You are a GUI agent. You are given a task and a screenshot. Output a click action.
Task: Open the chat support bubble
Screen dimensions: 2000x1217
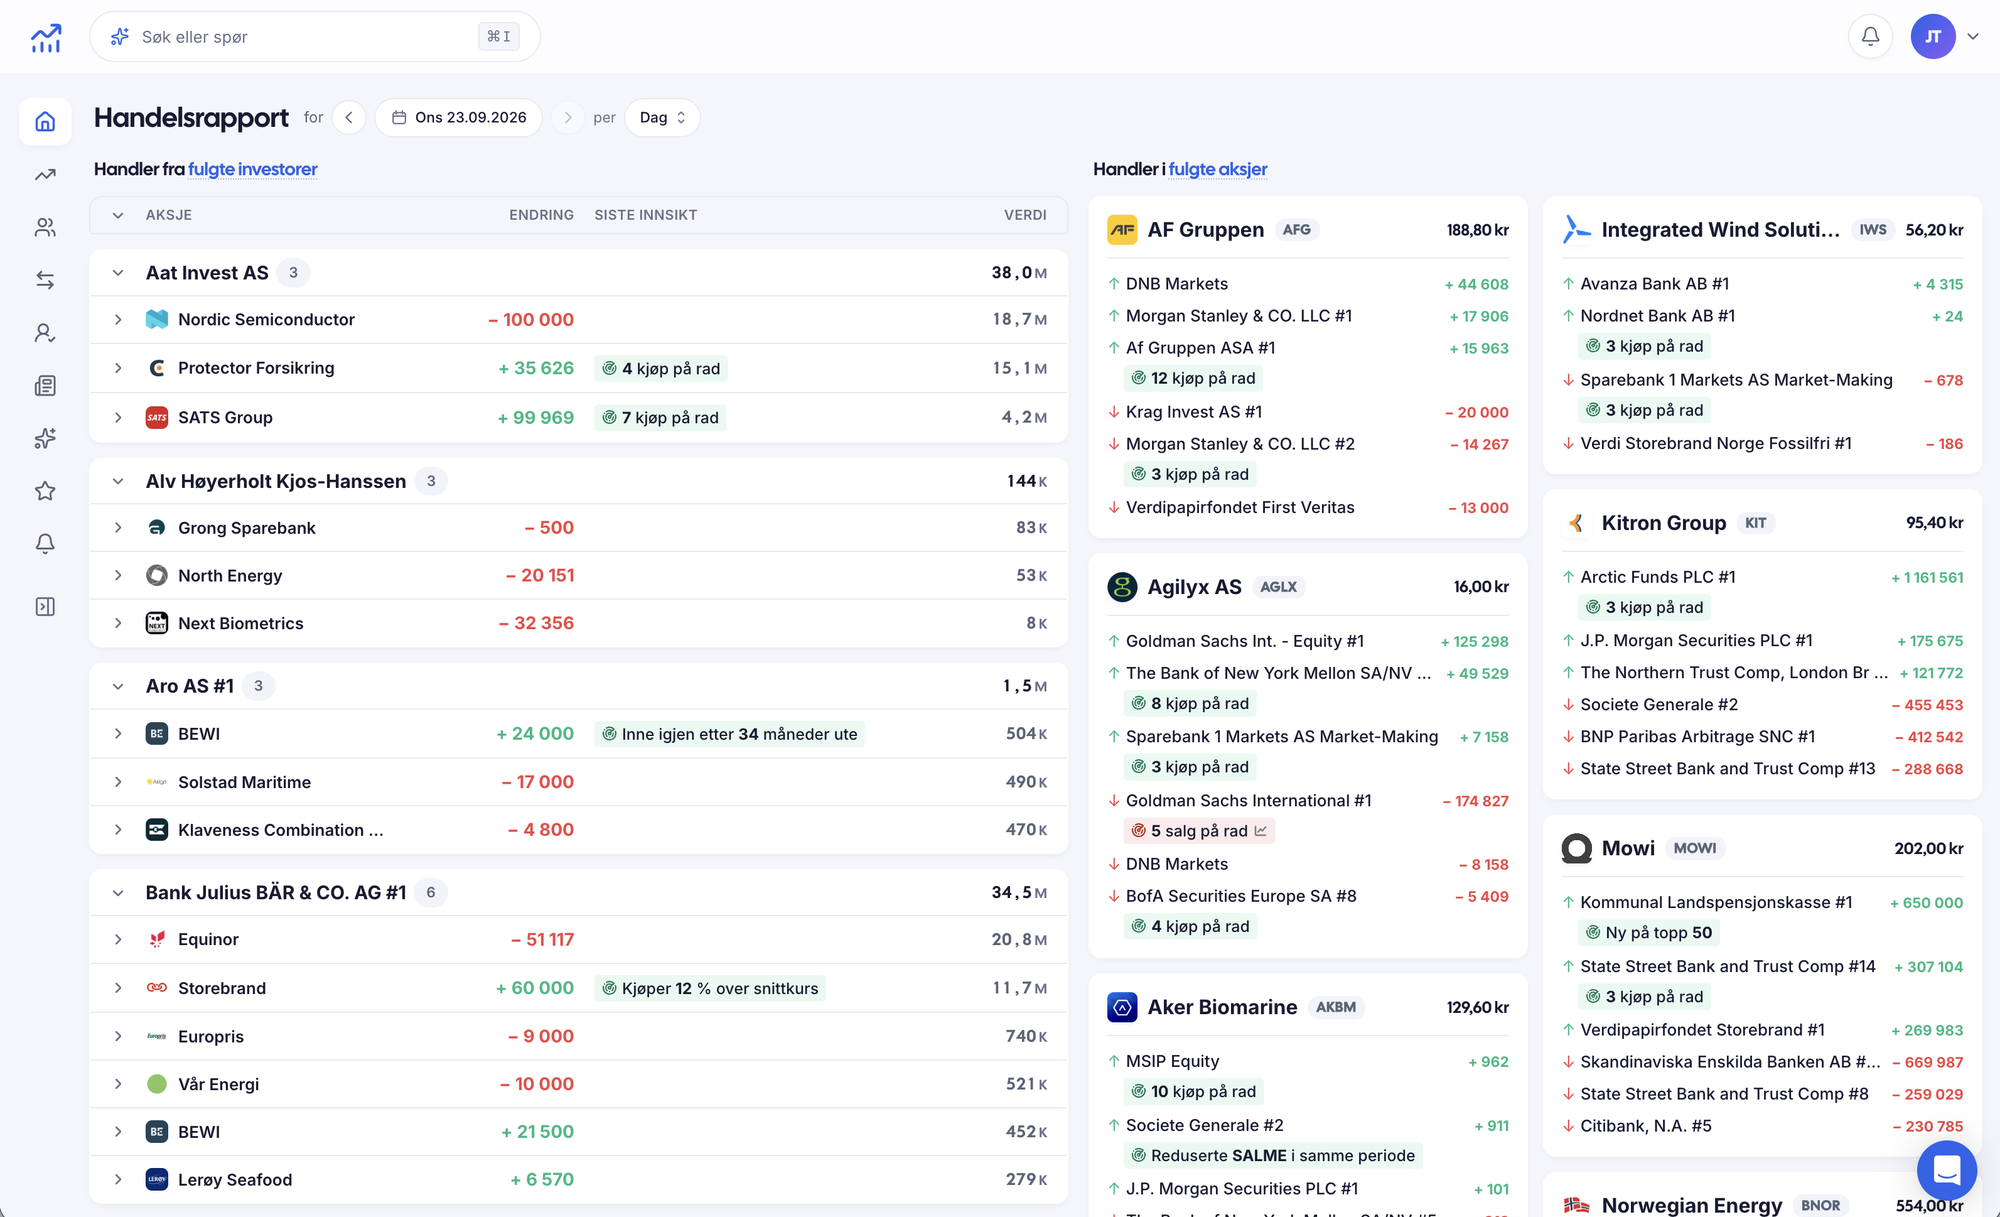point(1946,1169)
